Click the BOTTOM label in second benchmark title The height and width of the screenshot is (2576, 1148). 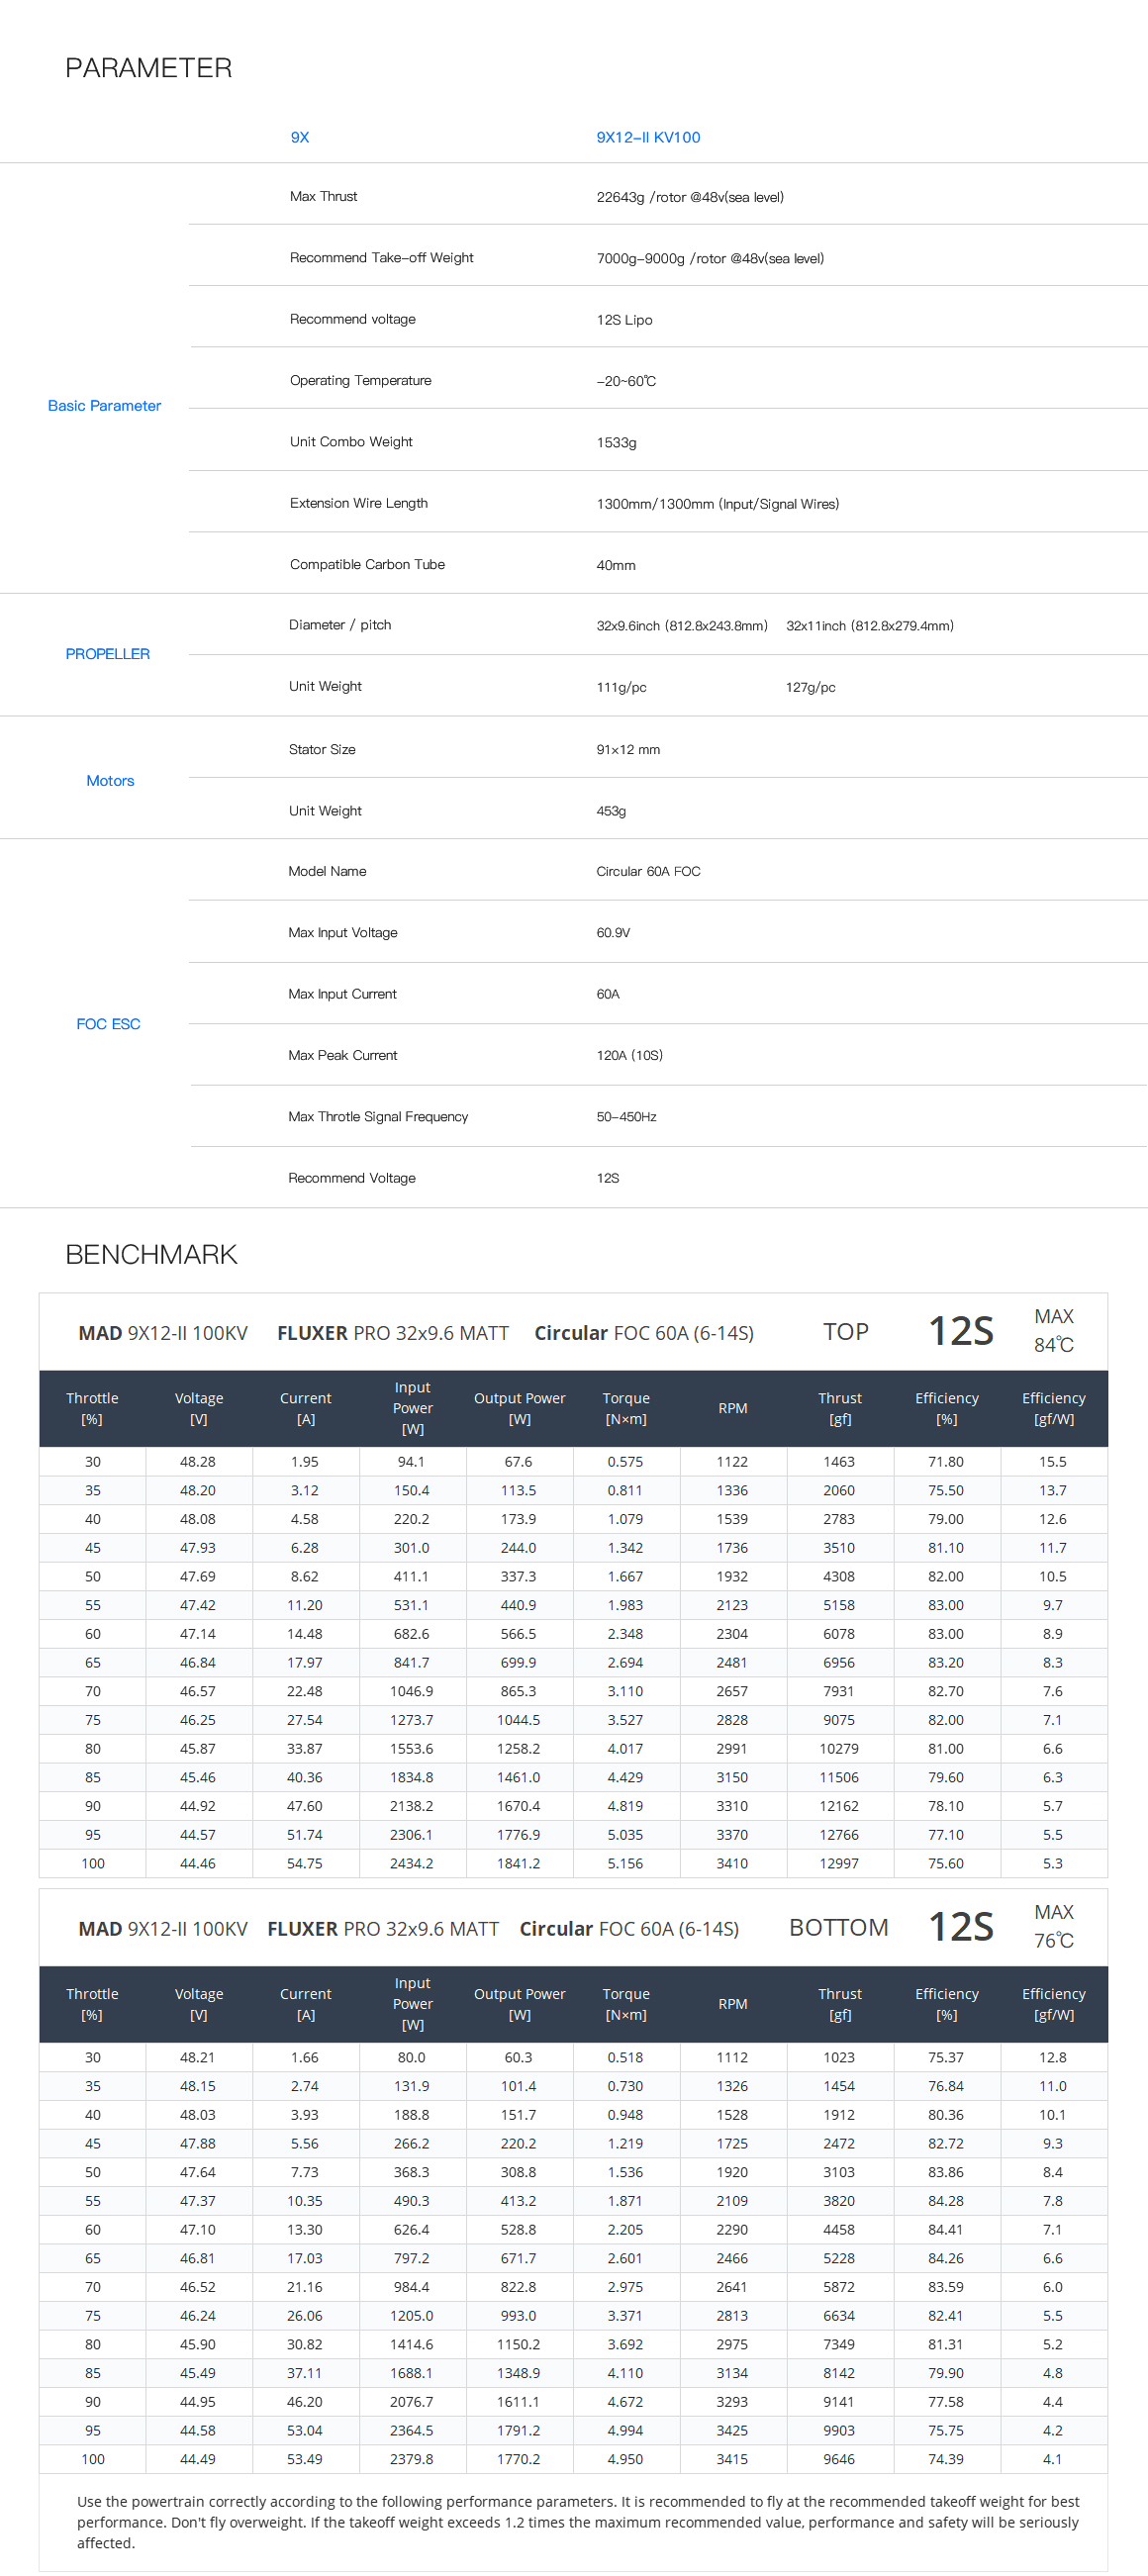pos(838,1927)
